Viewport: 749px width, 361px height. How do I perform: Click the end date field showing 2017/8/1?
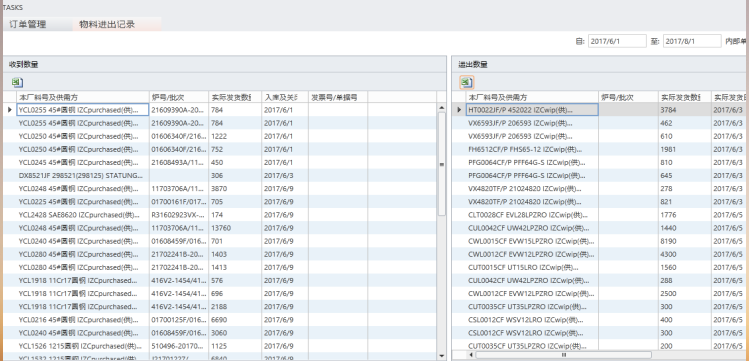tap(692, 41)
